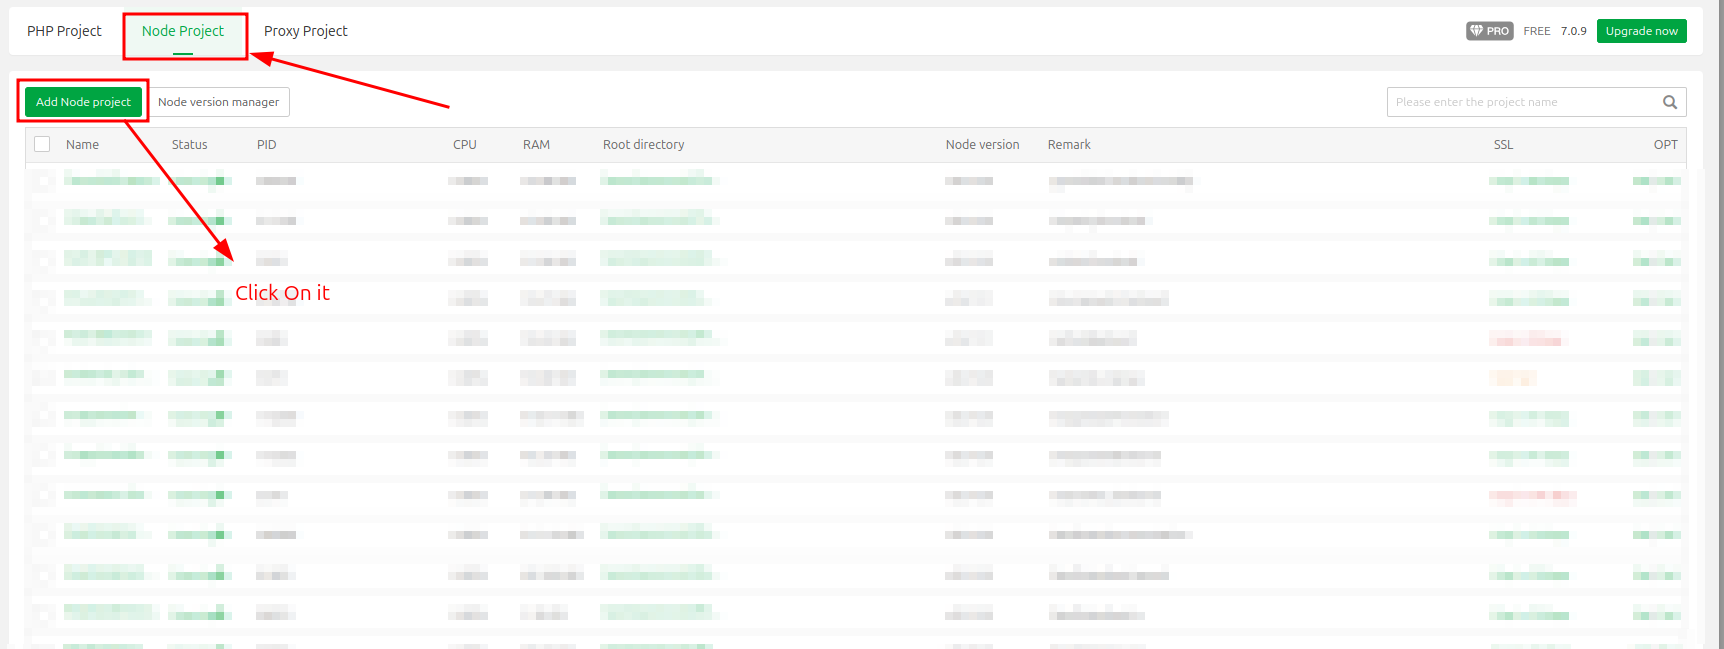Viewport: 1724px width, 649px height.
Task: Focus the project name search field
Action: (x=1523, y=102)
